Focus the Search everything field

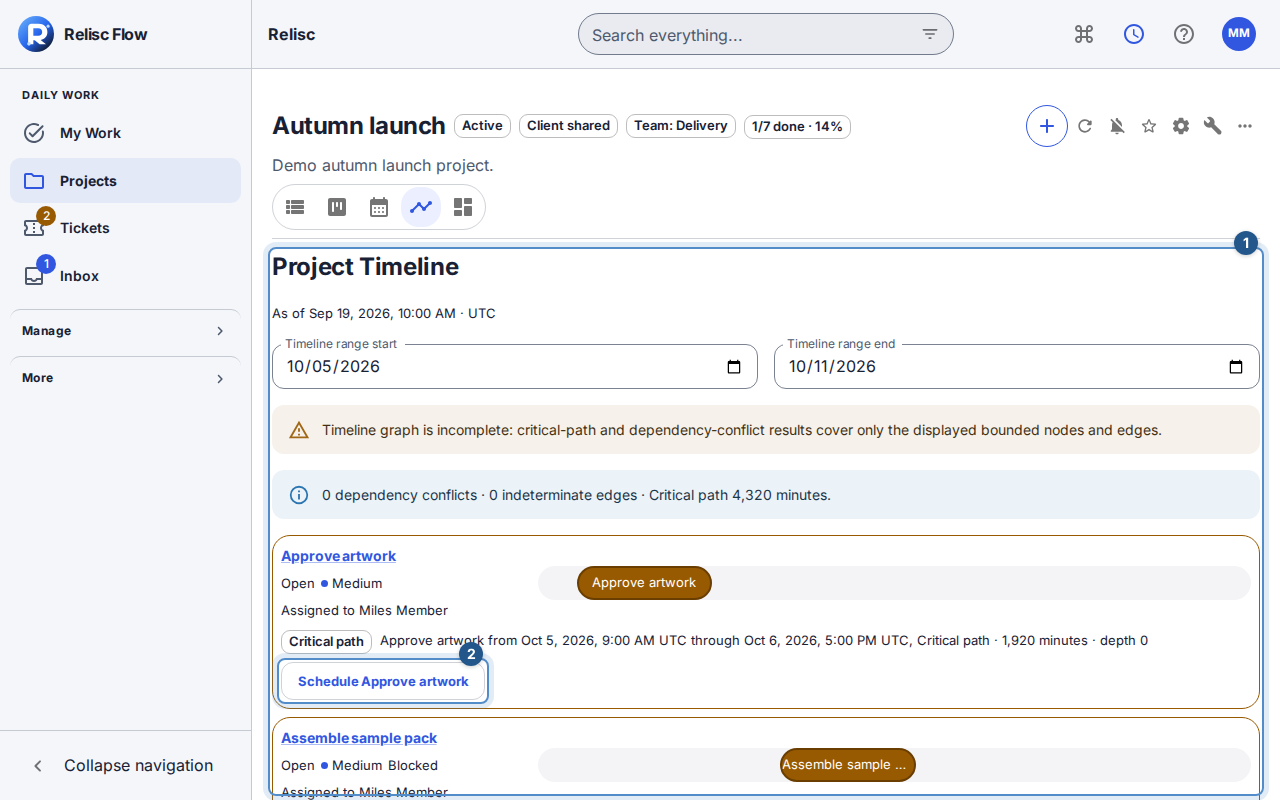pos(766,34)
